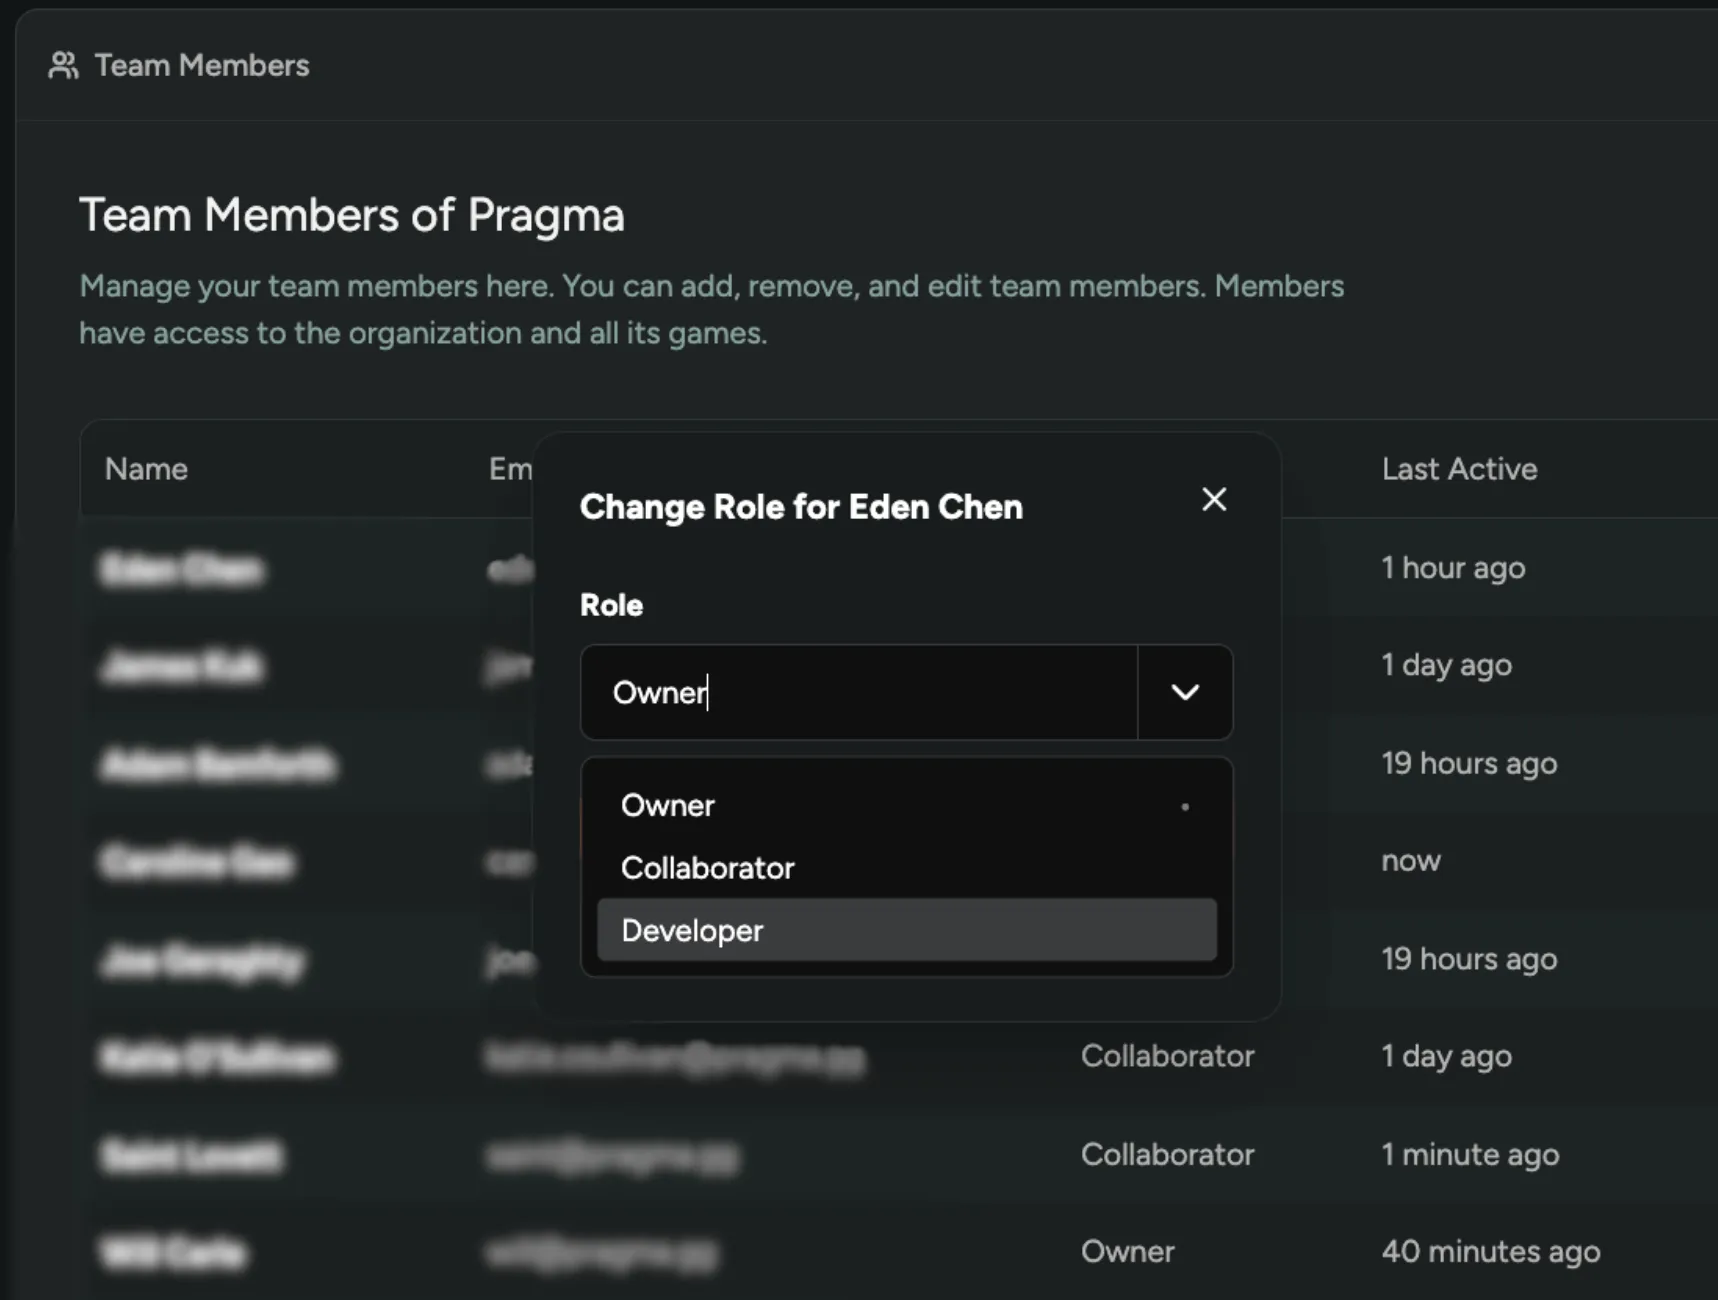Viewport: 1718px width, 1300px height.
Task: Click the Last Active column header
Action: coord(1459,469)
